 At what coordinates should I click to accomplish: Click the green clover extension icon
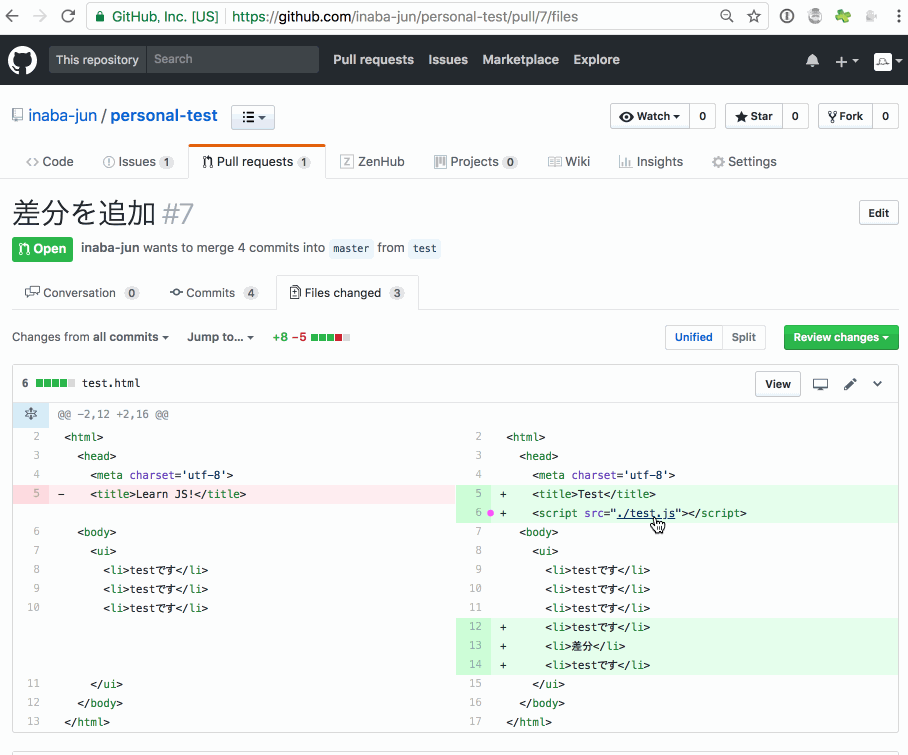tap(843, 16)
